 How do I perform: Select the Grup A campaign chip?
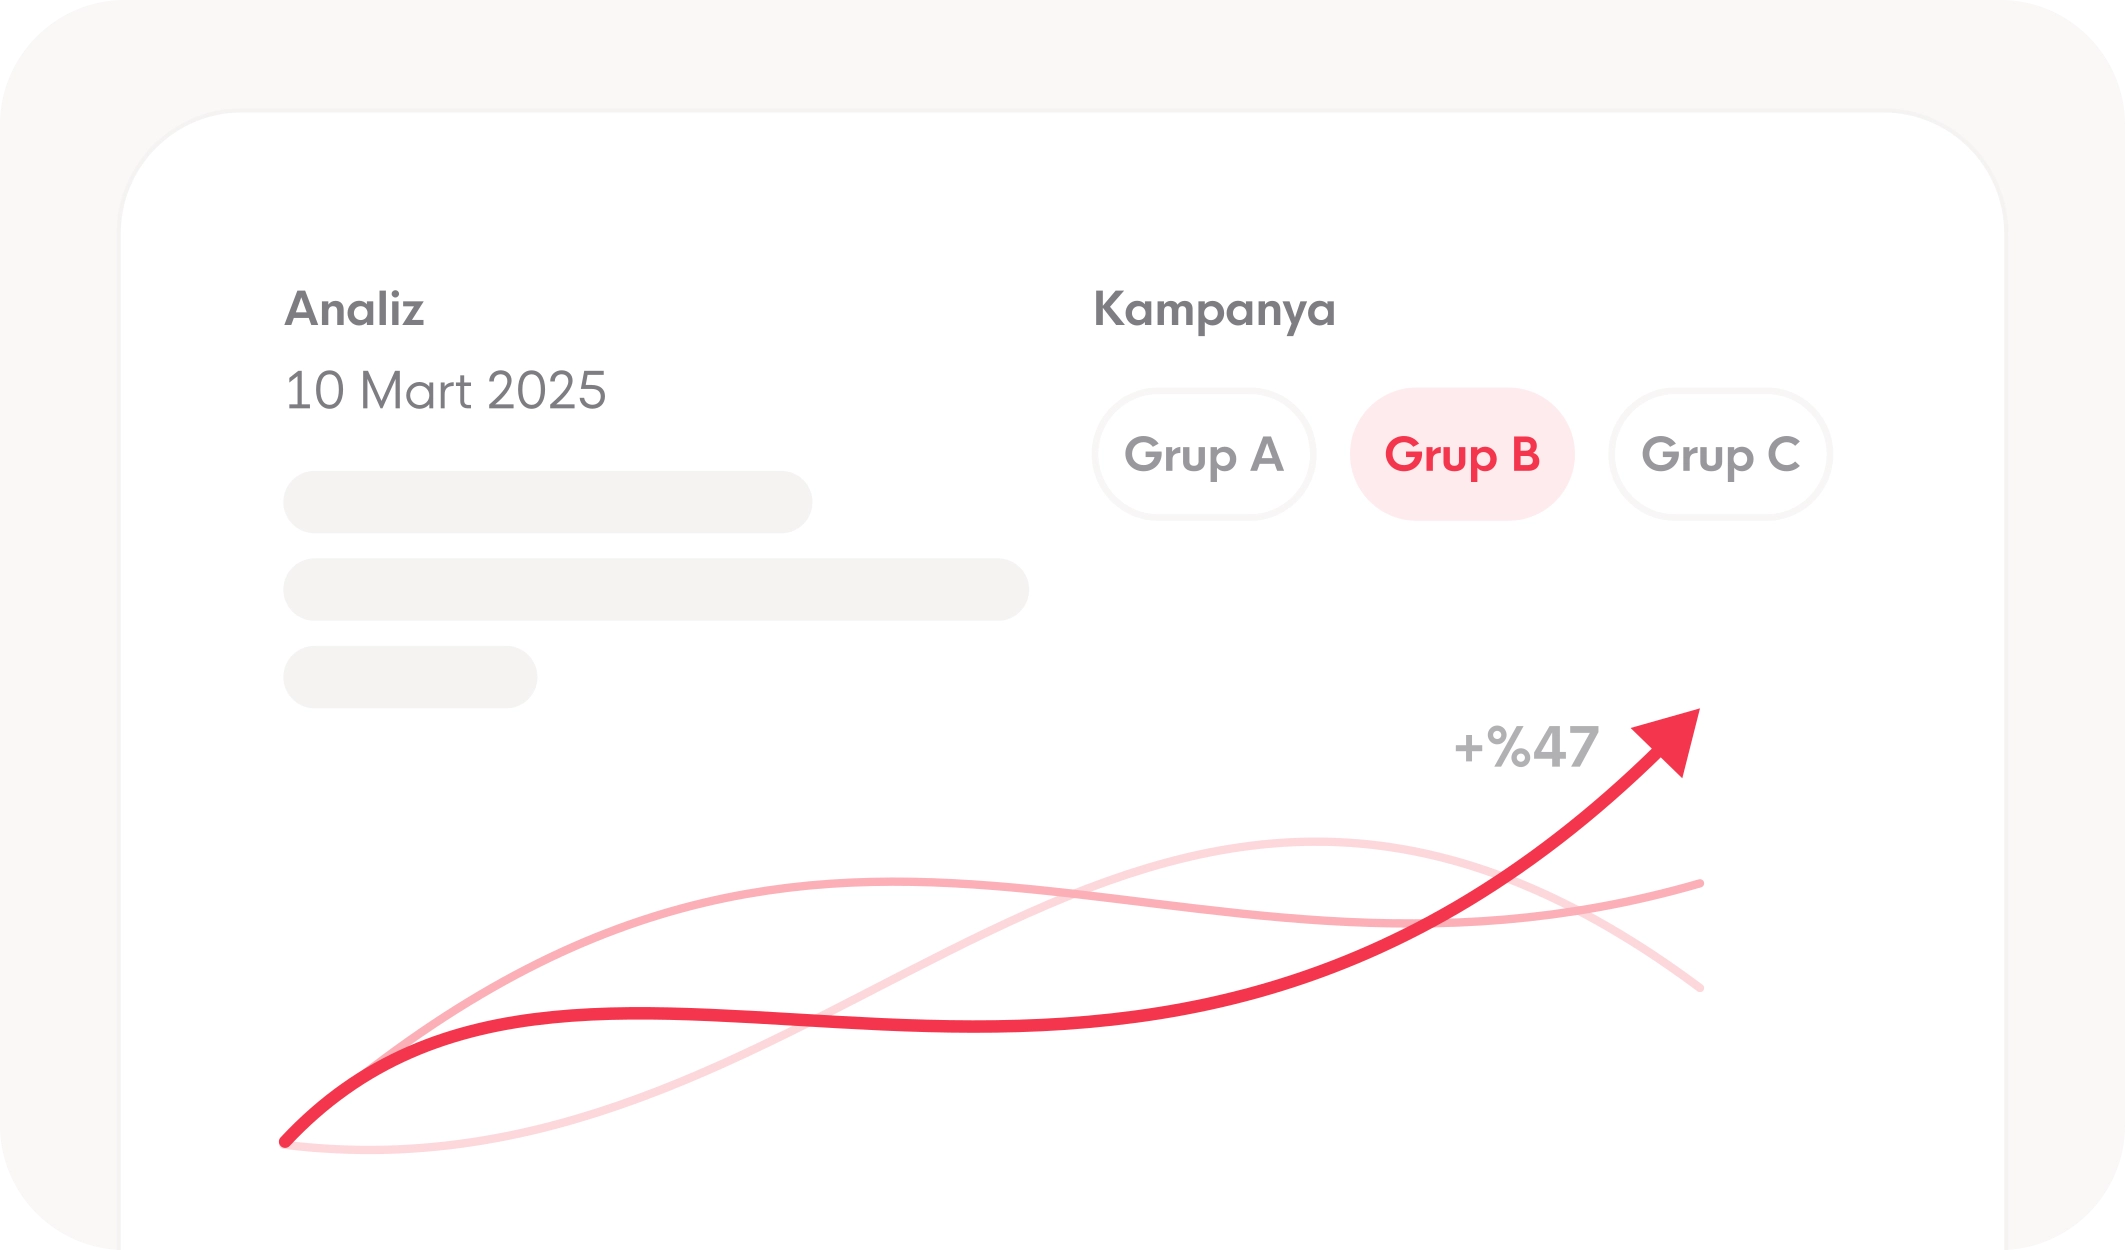pyautogui.click(x=1203, y=455)
